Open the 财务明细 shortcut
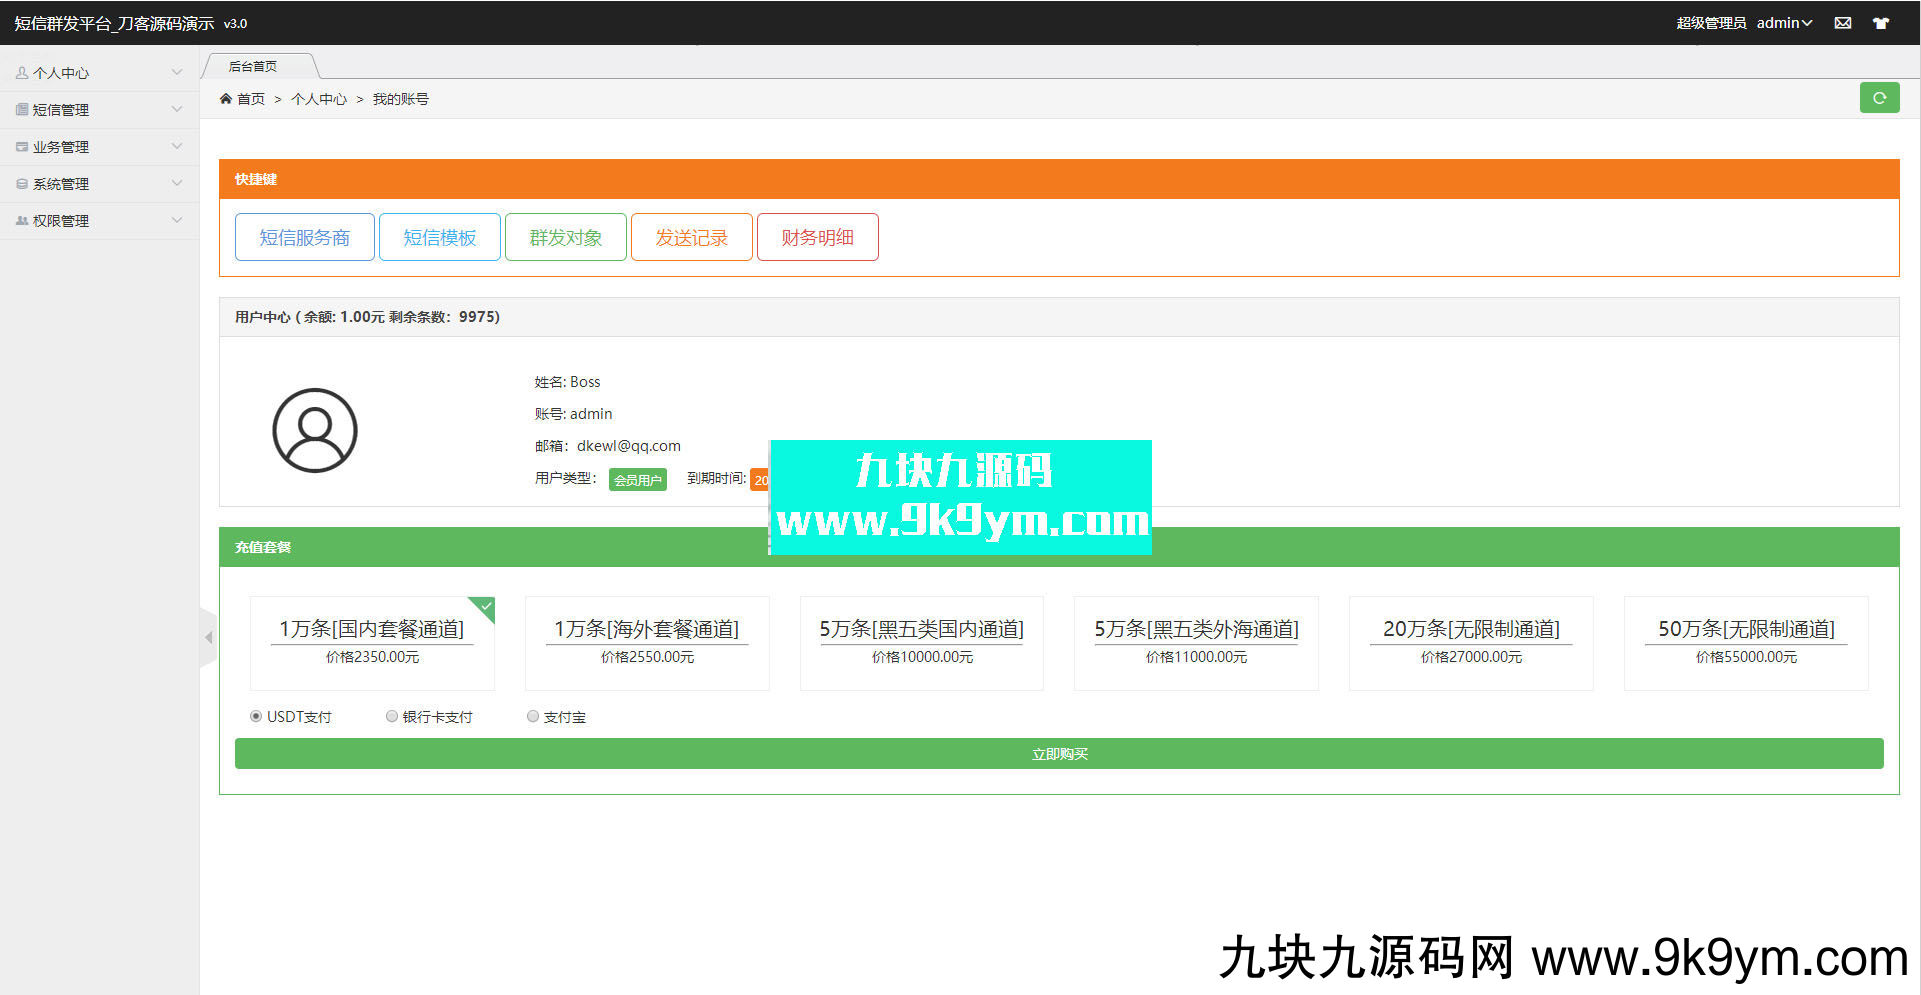Image resolution: width=1921 pixels, height=995 pixels. click(817, 237)
